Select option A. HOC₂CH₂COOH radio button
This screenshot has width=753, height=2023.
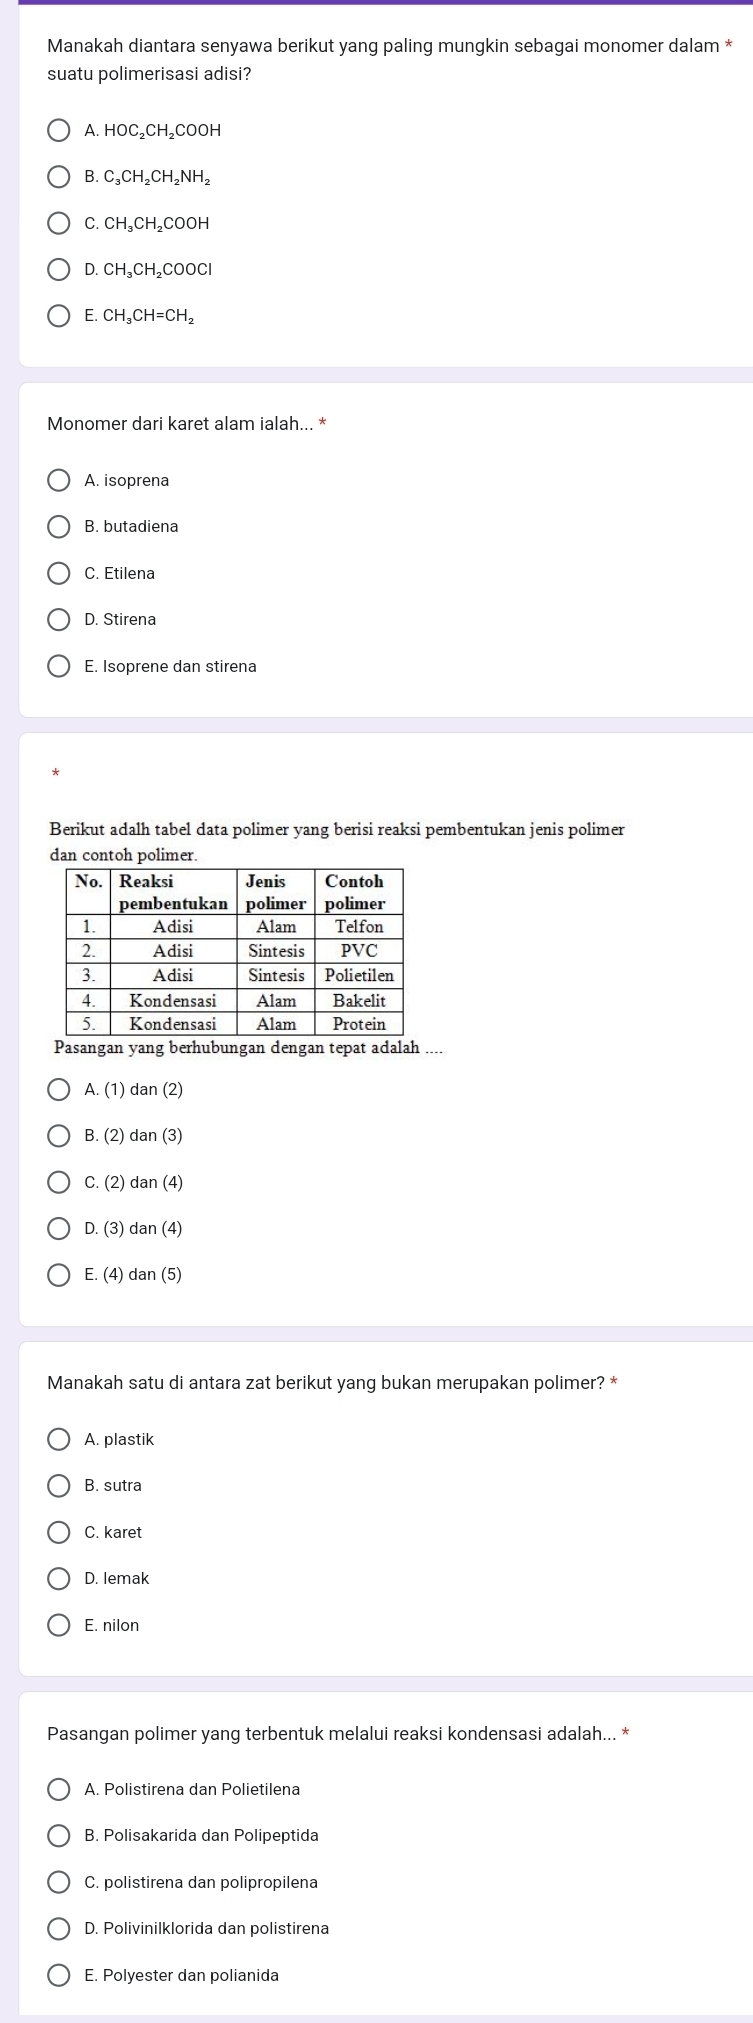60,130
